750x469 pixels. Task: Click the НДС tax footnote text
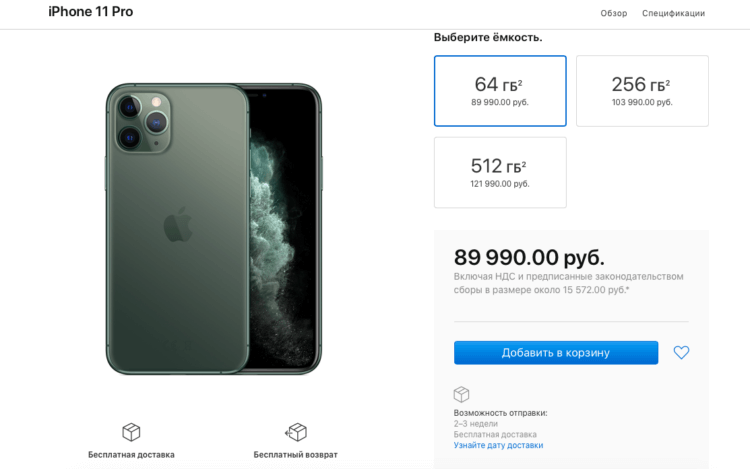568,283
